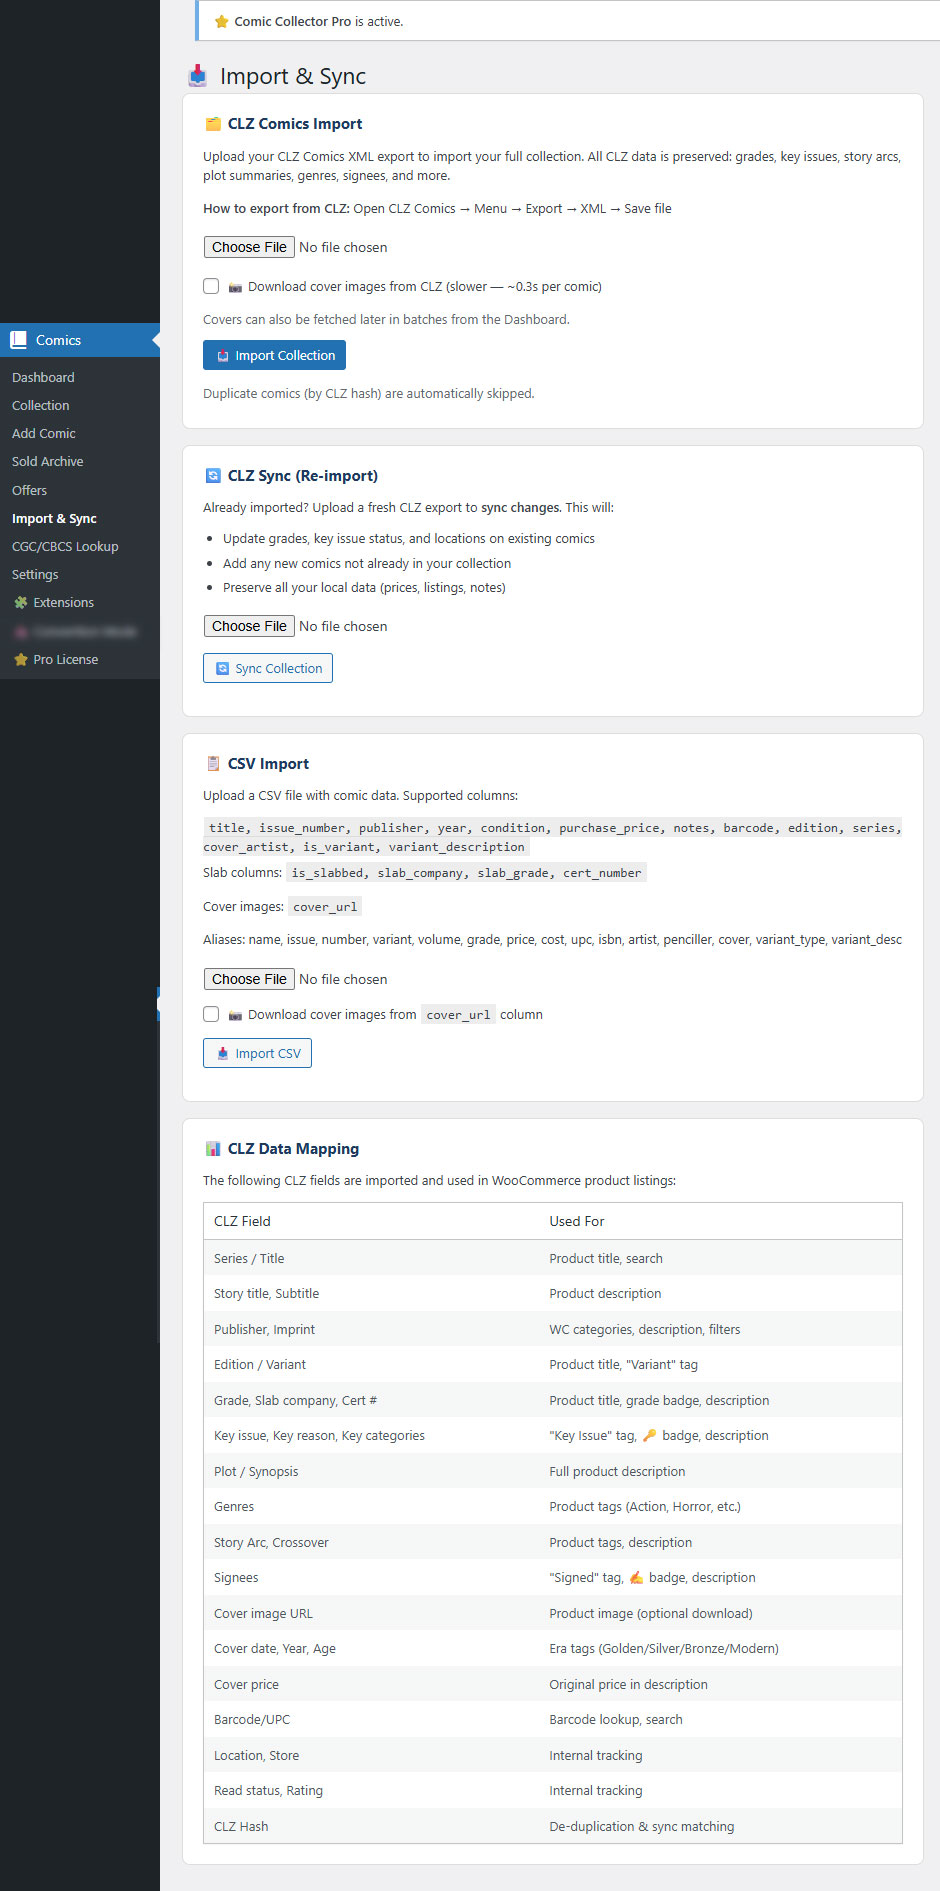Click the Sync Collection button
This screenshot has width=940, height=1891.
(x=268, y=669)
